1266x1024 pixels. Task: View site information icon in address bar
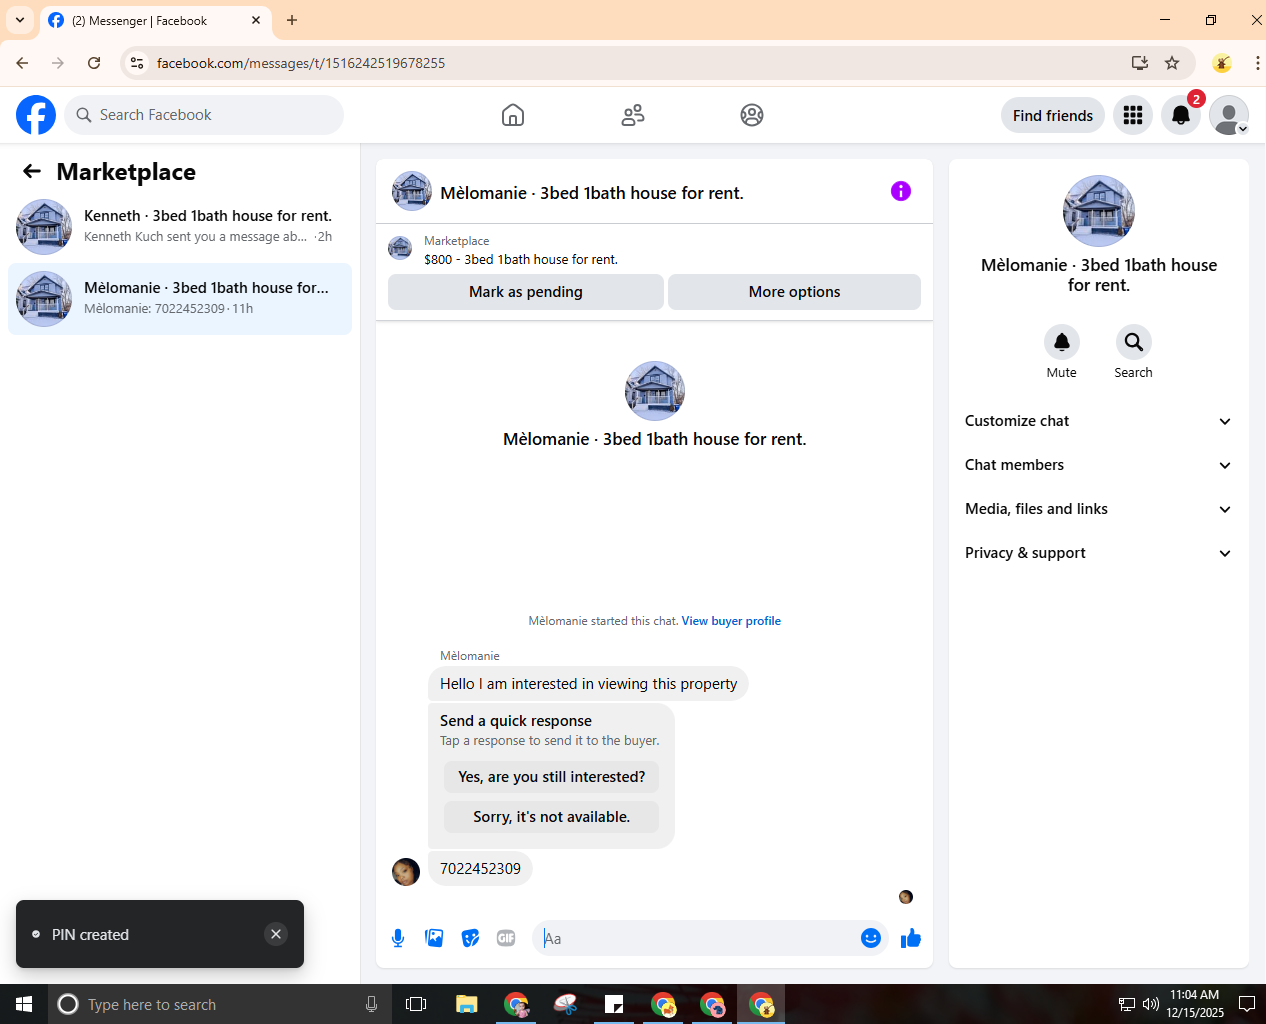click(x=137, y=63)
